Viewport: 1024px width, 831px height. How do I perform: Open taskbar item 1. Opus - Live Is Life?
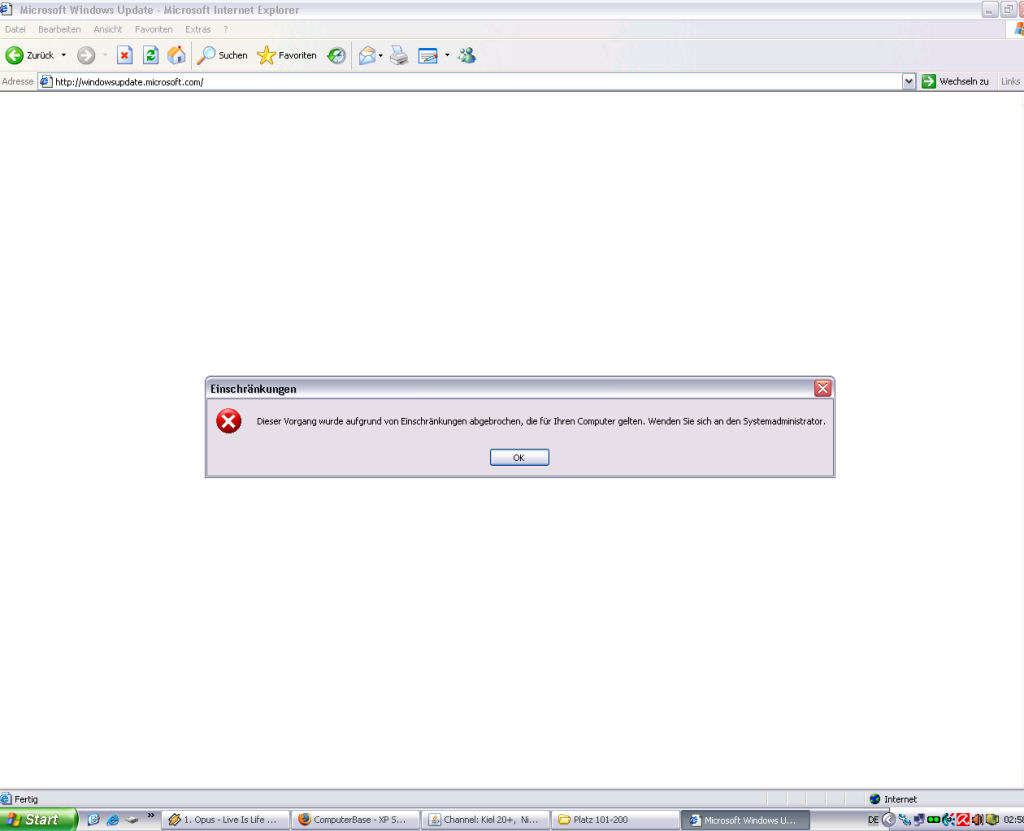click(225, 819)
